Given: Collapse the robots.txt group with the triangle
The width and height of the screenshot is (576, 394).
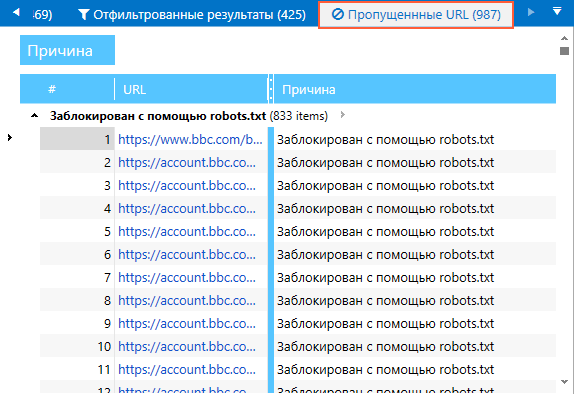Looking at the screenshot, I should click(x=34, y=116).
